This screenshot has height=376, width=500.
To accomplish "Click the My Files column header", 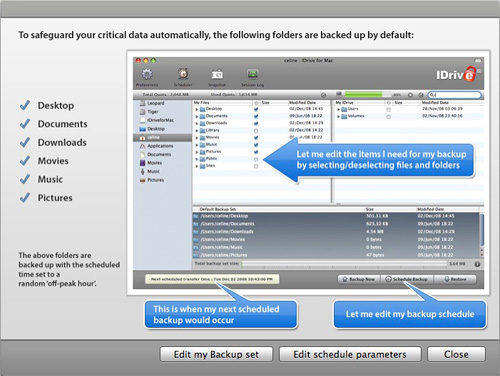I will tap(223, 103).
